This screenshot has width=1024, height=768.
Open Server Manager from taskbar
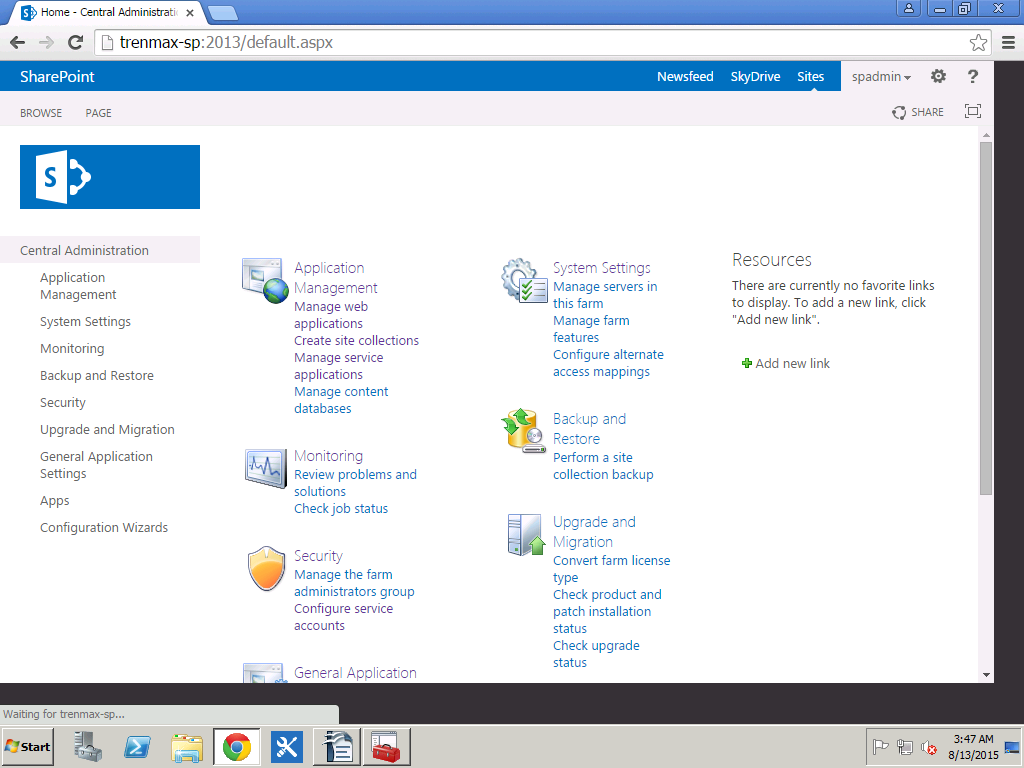pos(88,746)
